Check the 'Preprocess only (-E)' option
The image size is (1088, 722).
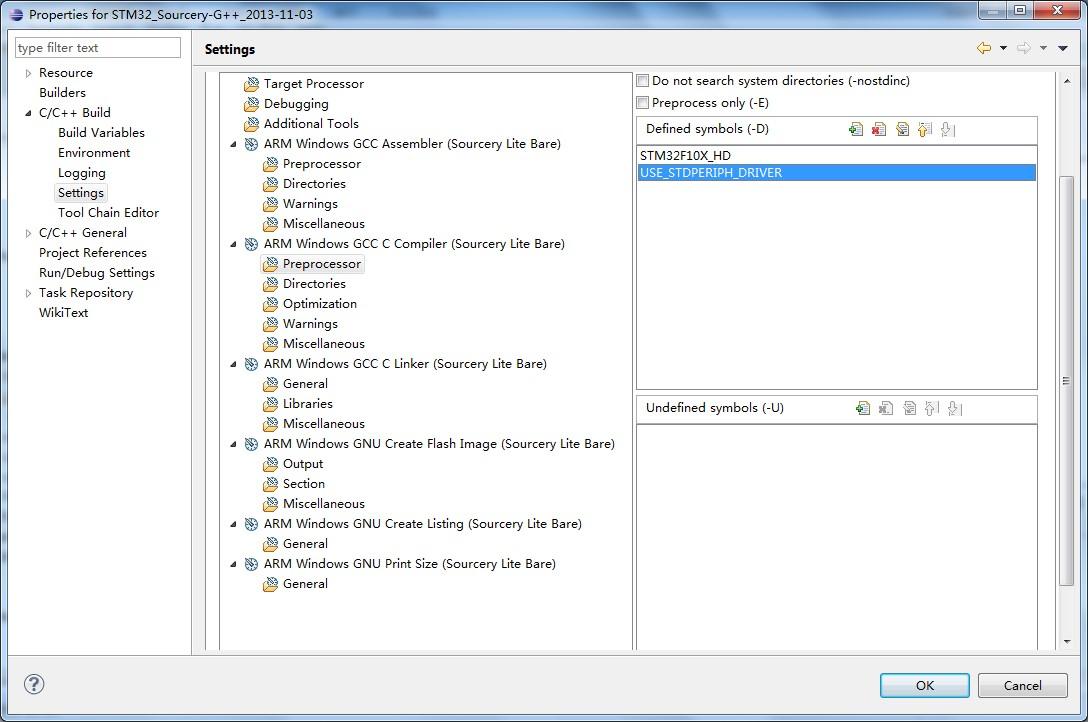pyautogui.click(x=641, y=102)
